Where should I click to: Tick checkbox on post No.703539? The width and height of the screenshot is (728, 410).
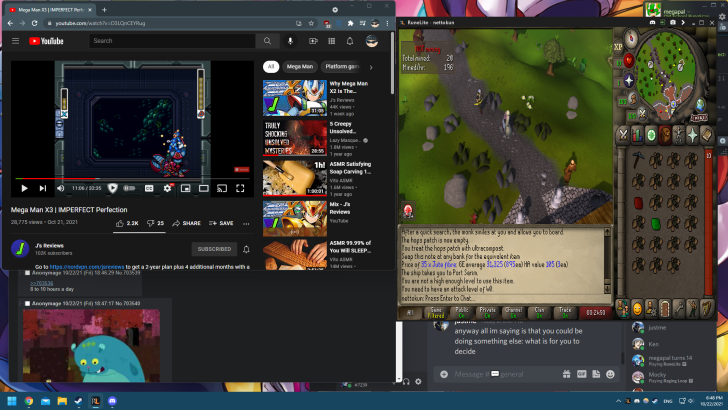27,273
